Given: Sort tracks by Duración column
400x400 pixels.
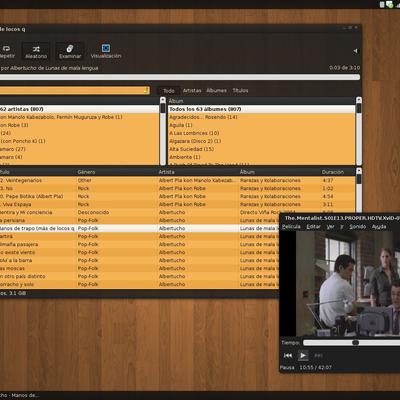Looking at the screenshot, I should click(337, 172).
